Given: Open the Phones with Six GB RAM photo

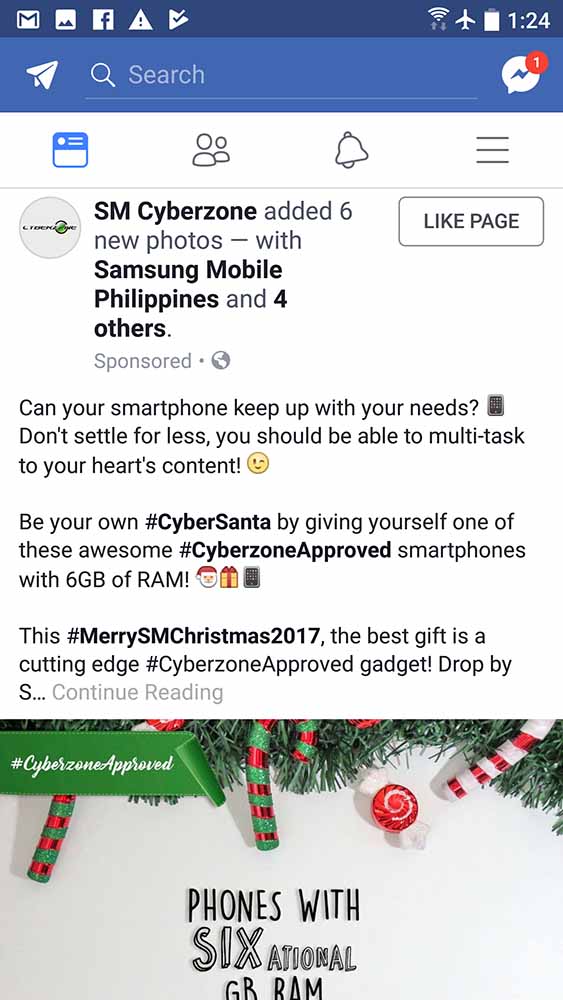Looking at the screenshot, I should tap(281, 859).
